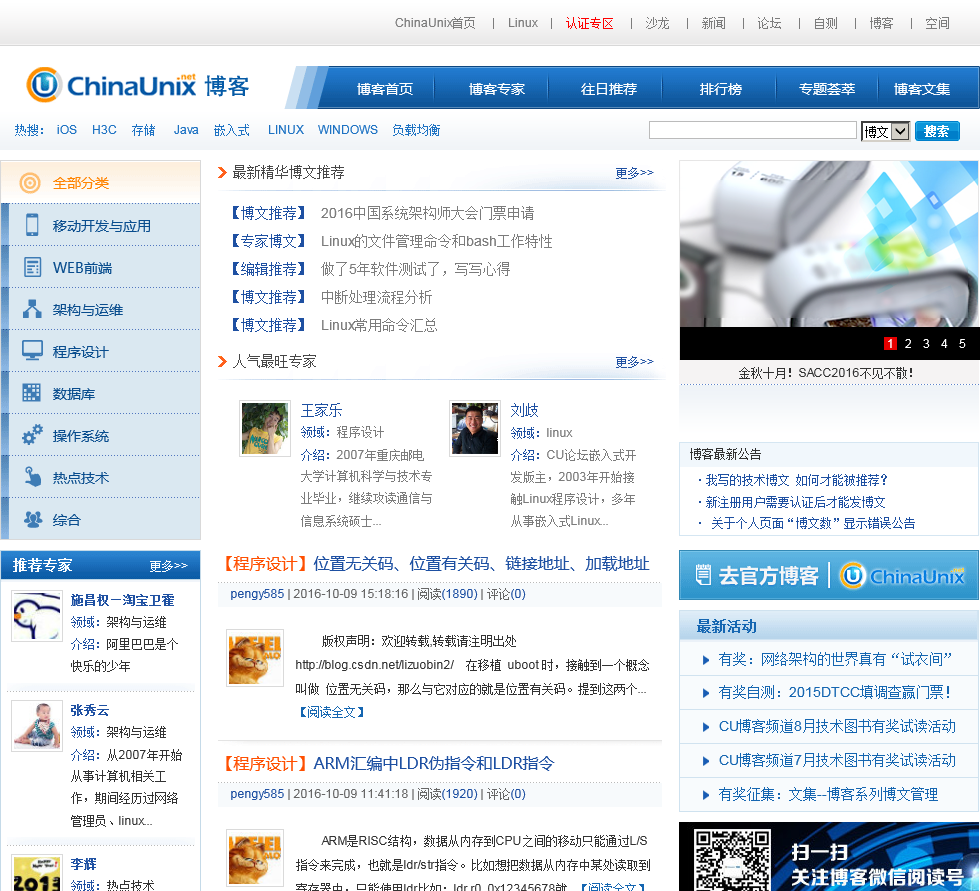Open 施昌权—淘宝卫霍's avatar image
Image resolution: width=980 pixels, height=891 pixels.
37,617
